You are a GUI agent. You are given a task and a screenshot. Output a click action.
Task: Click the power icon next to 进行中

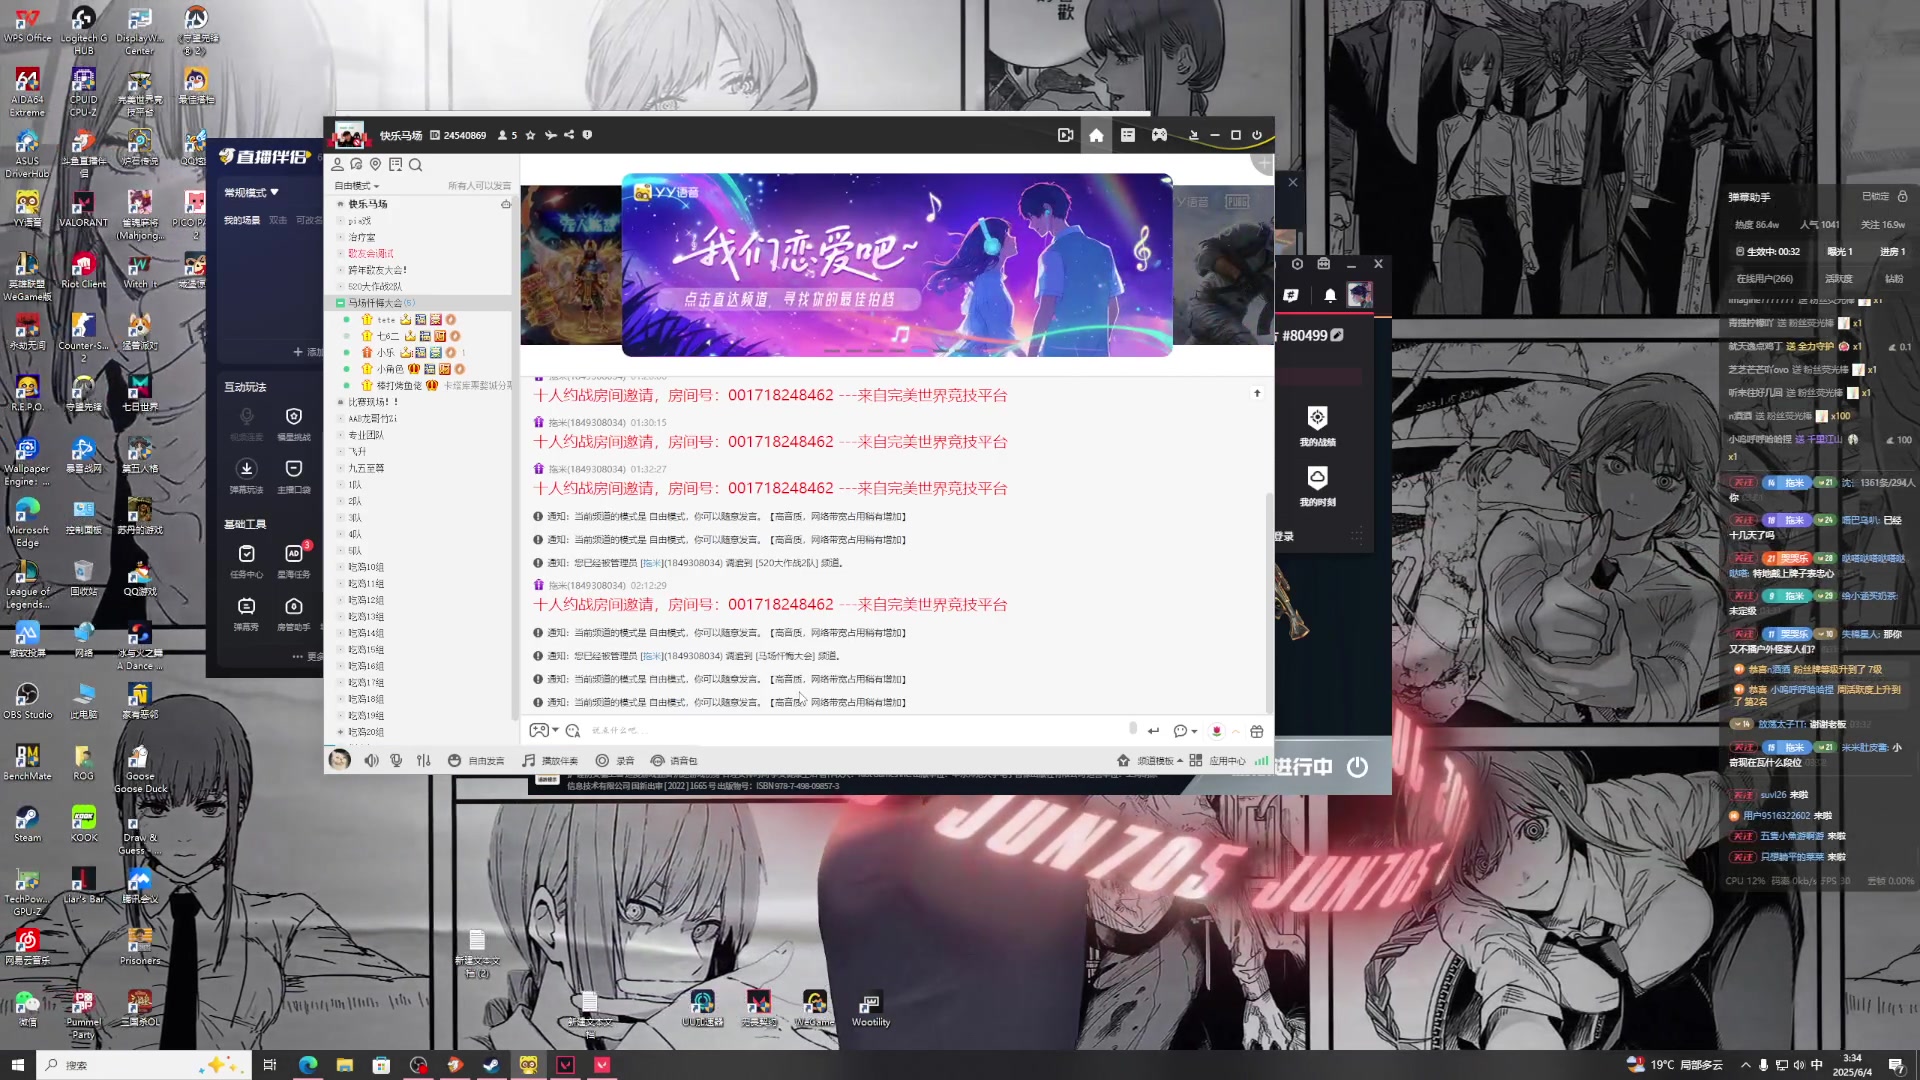pos(1357,767)
